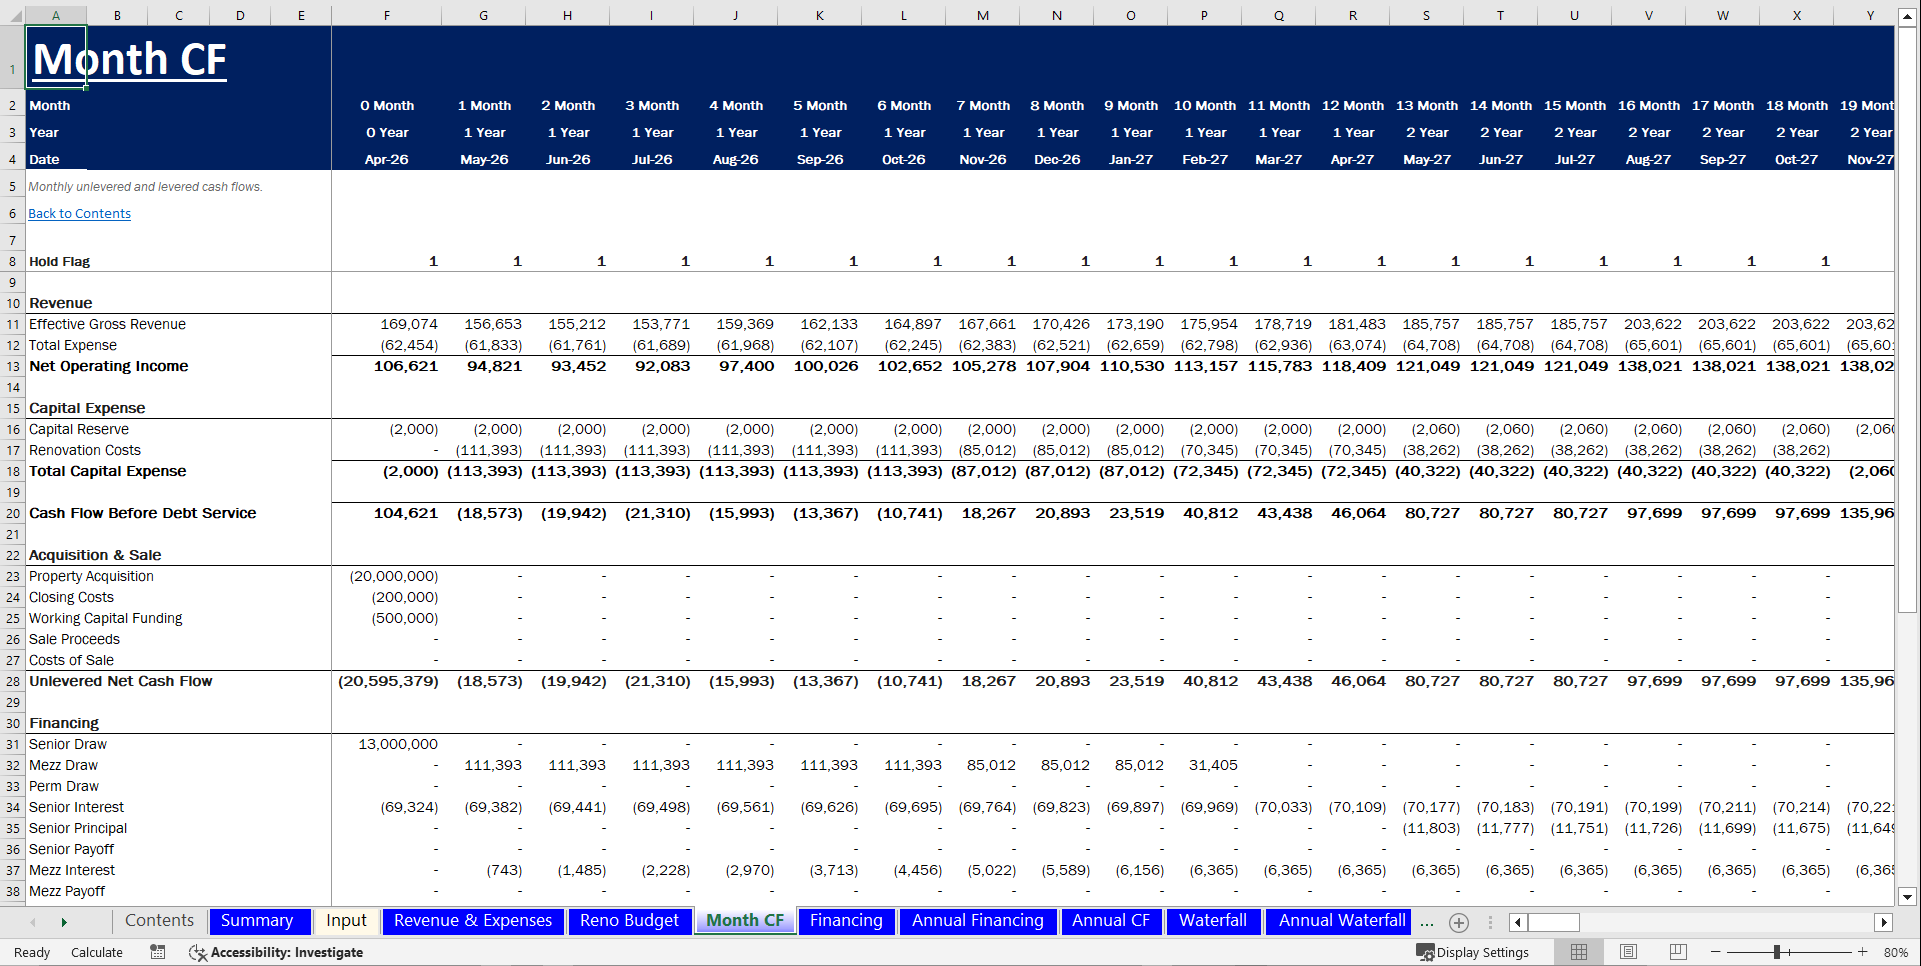The width and height of the screenshot is (1921, 966).
Task: Open the hidden sheets list via the ellipsis
Action: (1427, 922)
